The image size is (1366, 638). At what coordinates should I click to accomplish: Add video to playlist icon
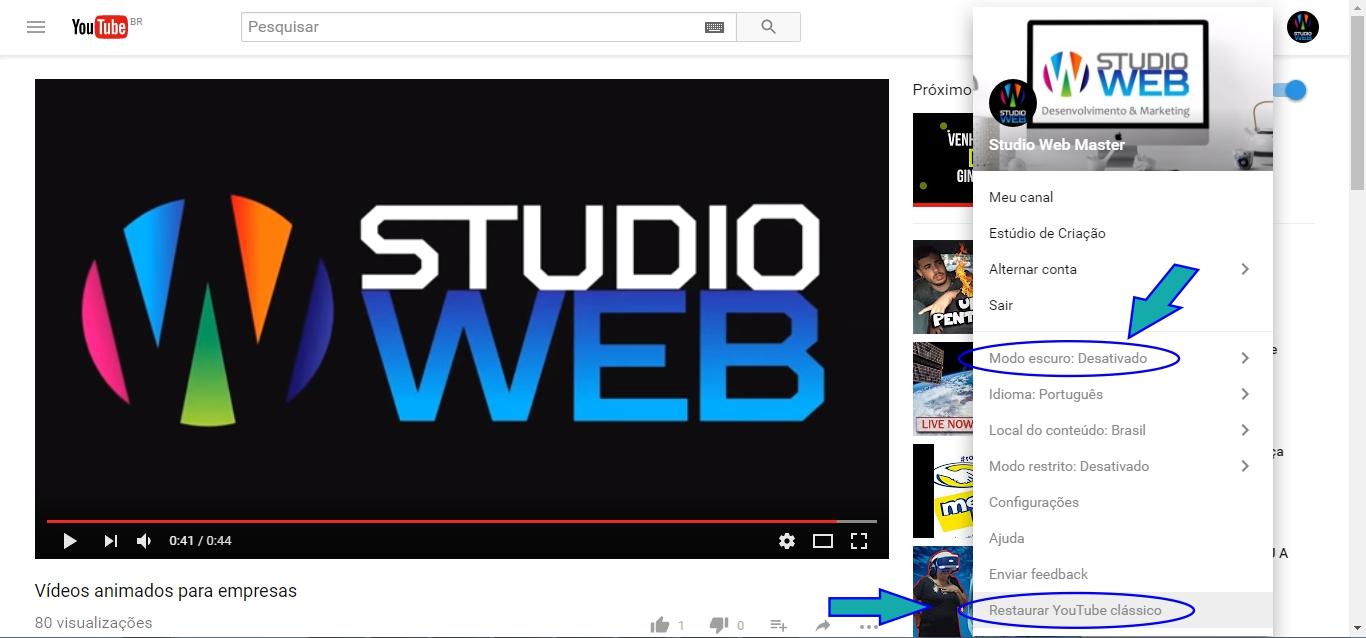point(778,624)
